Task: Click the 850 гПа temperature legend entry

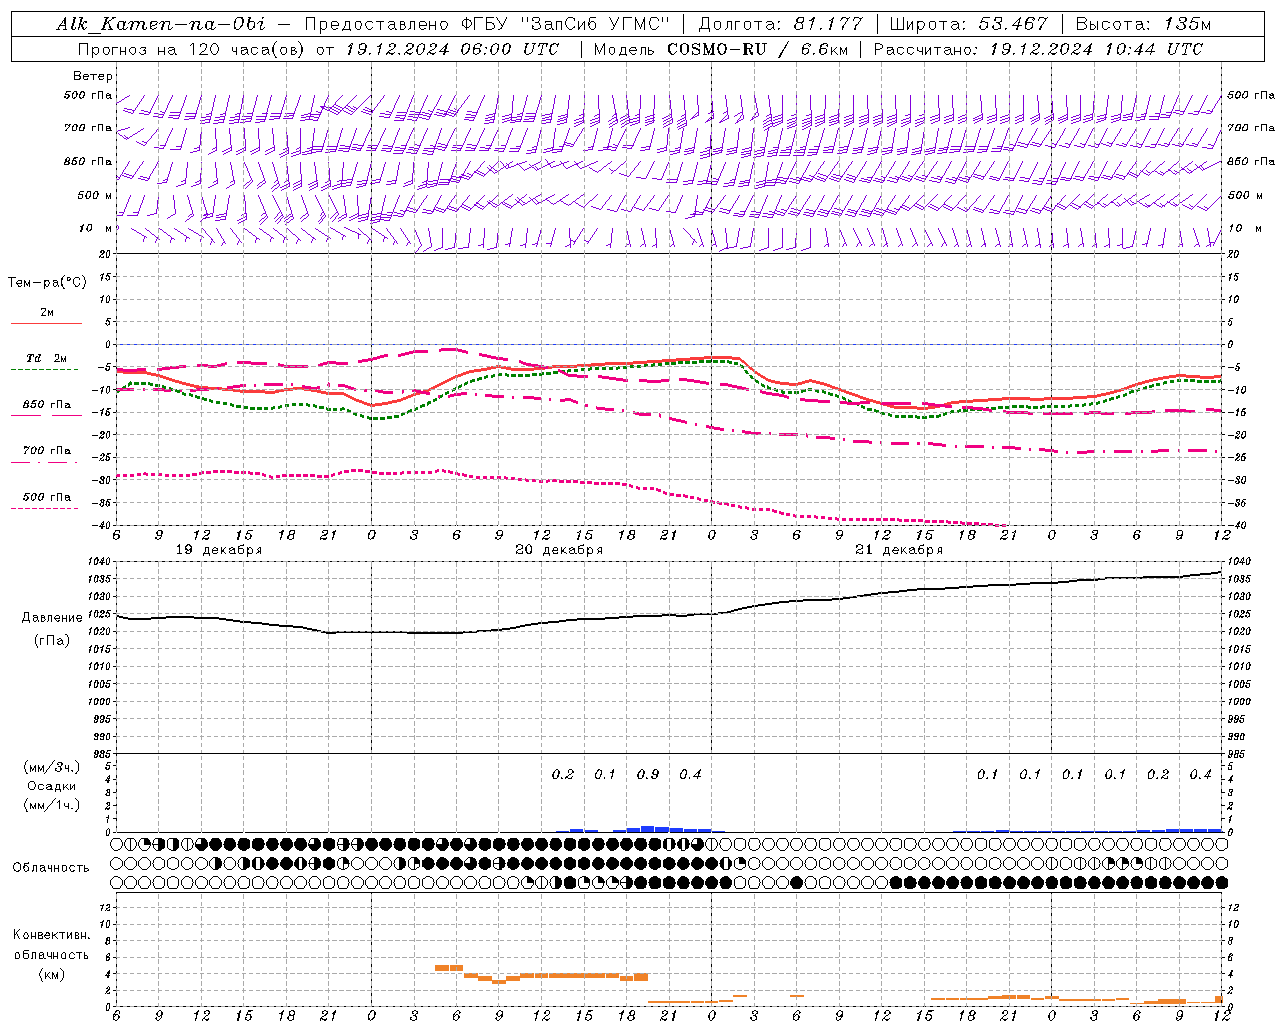Action: point(46,405)
